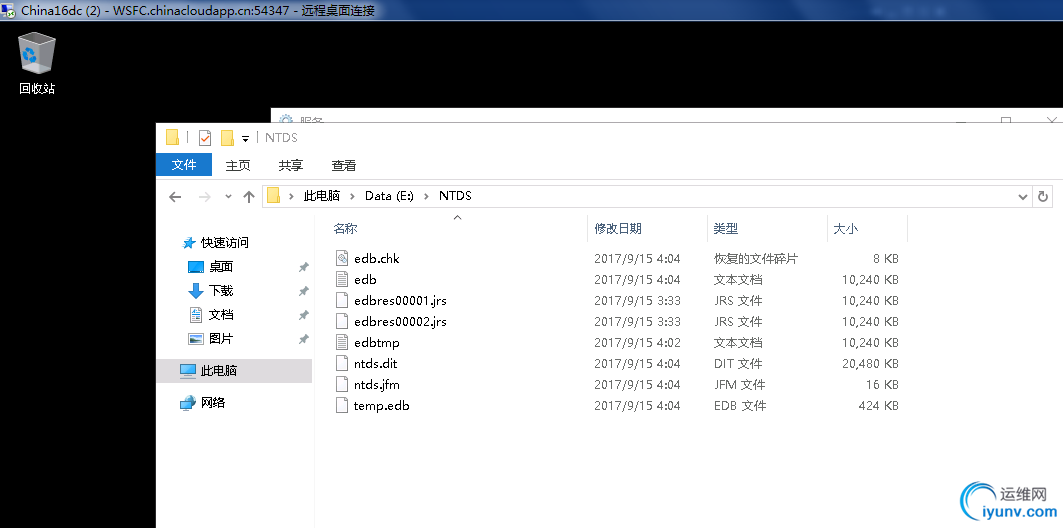Click the Pictures (图片) icon in sidebar
Viewport: 1063px width, 528px height.
pyautogui.click(x=195, y=338)
